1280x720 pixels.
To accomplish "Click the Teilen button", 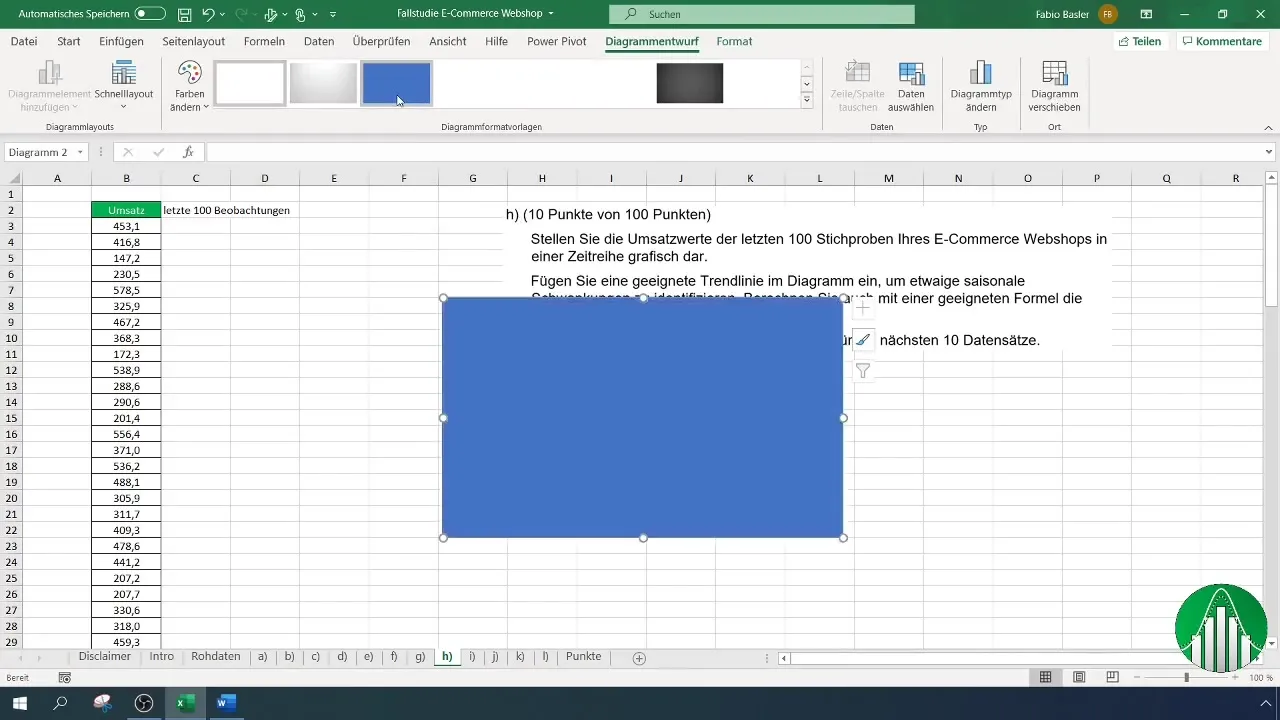I will (x=1140, y=41).
